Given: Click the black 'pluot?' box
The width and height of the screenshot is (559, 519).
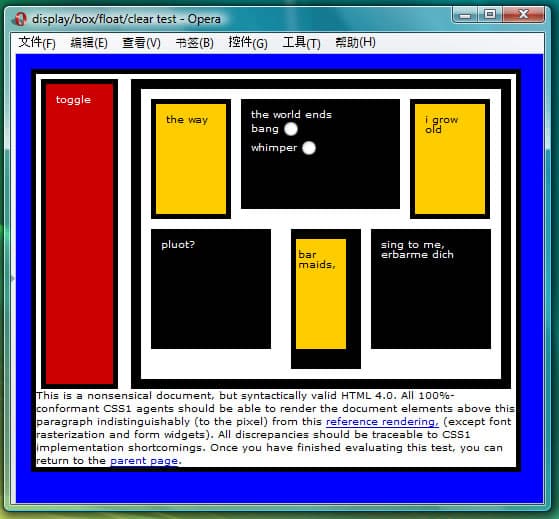Looking at the screenshot, I should [211, 289].
